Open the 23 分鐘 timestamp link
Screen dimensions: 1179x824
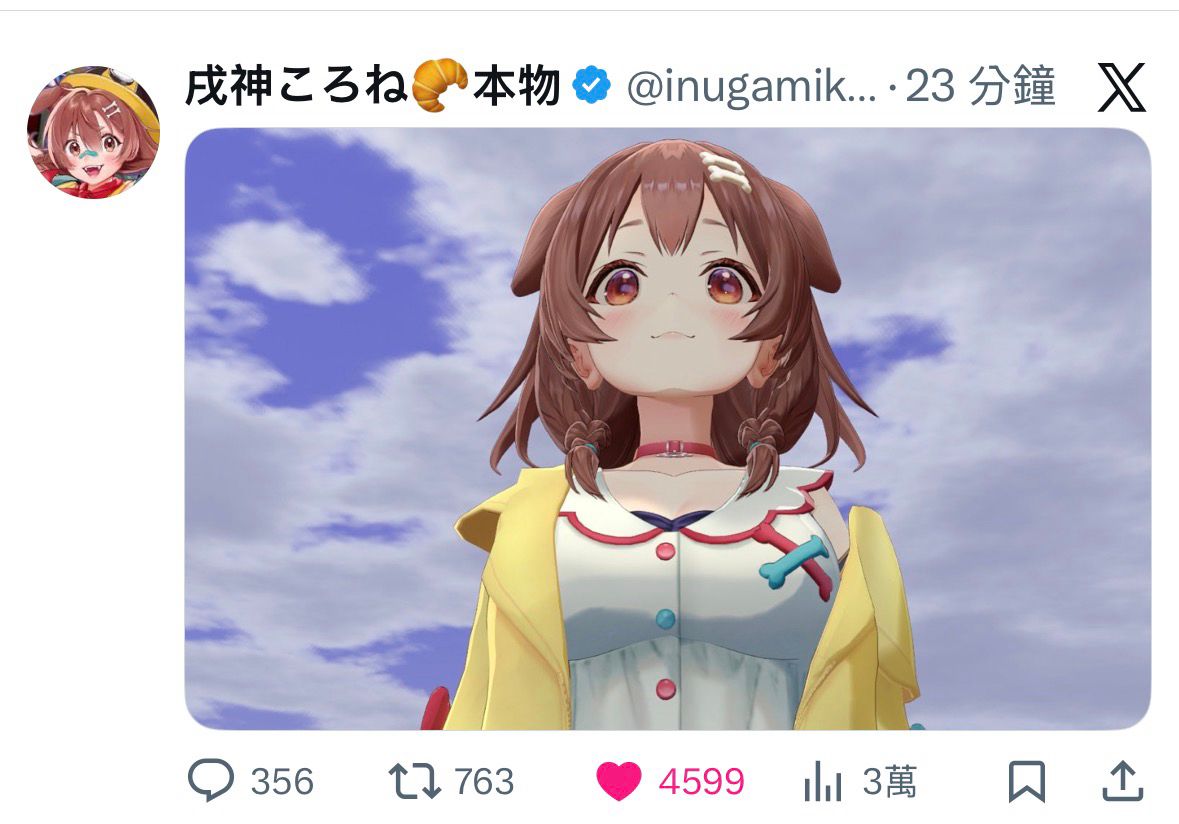point(980,85)
